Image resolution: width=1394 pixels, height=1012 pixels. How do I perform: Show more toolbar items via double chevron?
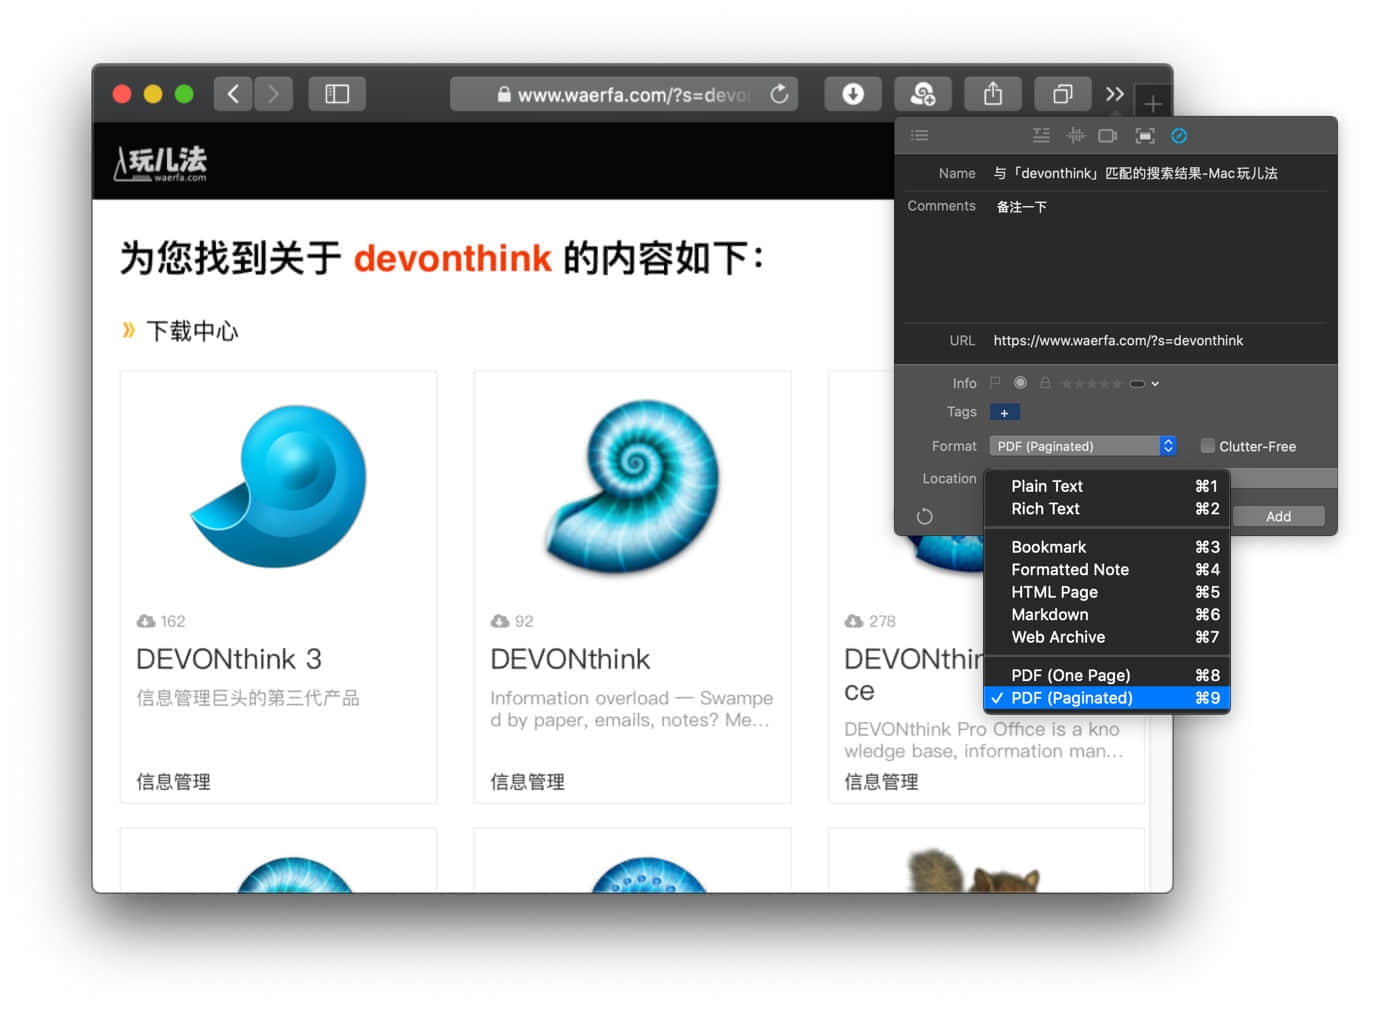coord(1115,94)
